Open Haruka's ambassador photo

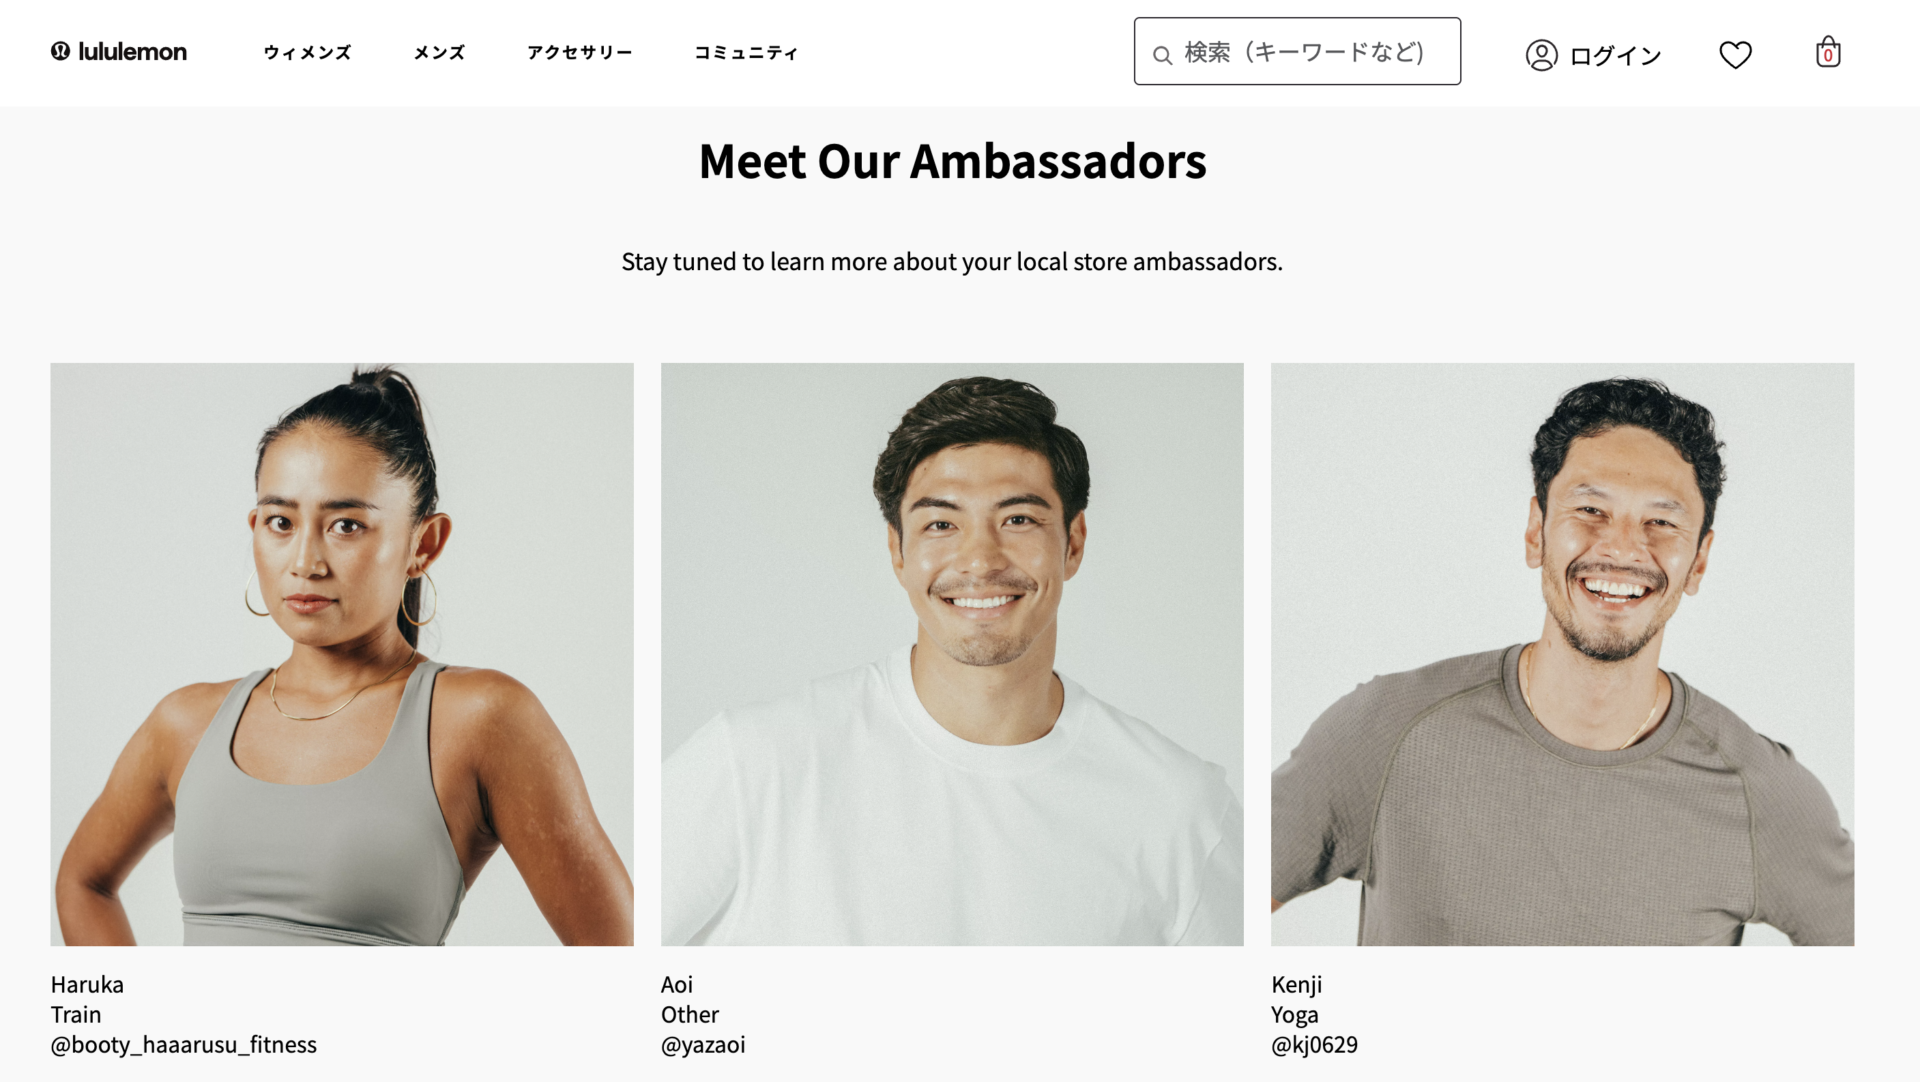342,654
